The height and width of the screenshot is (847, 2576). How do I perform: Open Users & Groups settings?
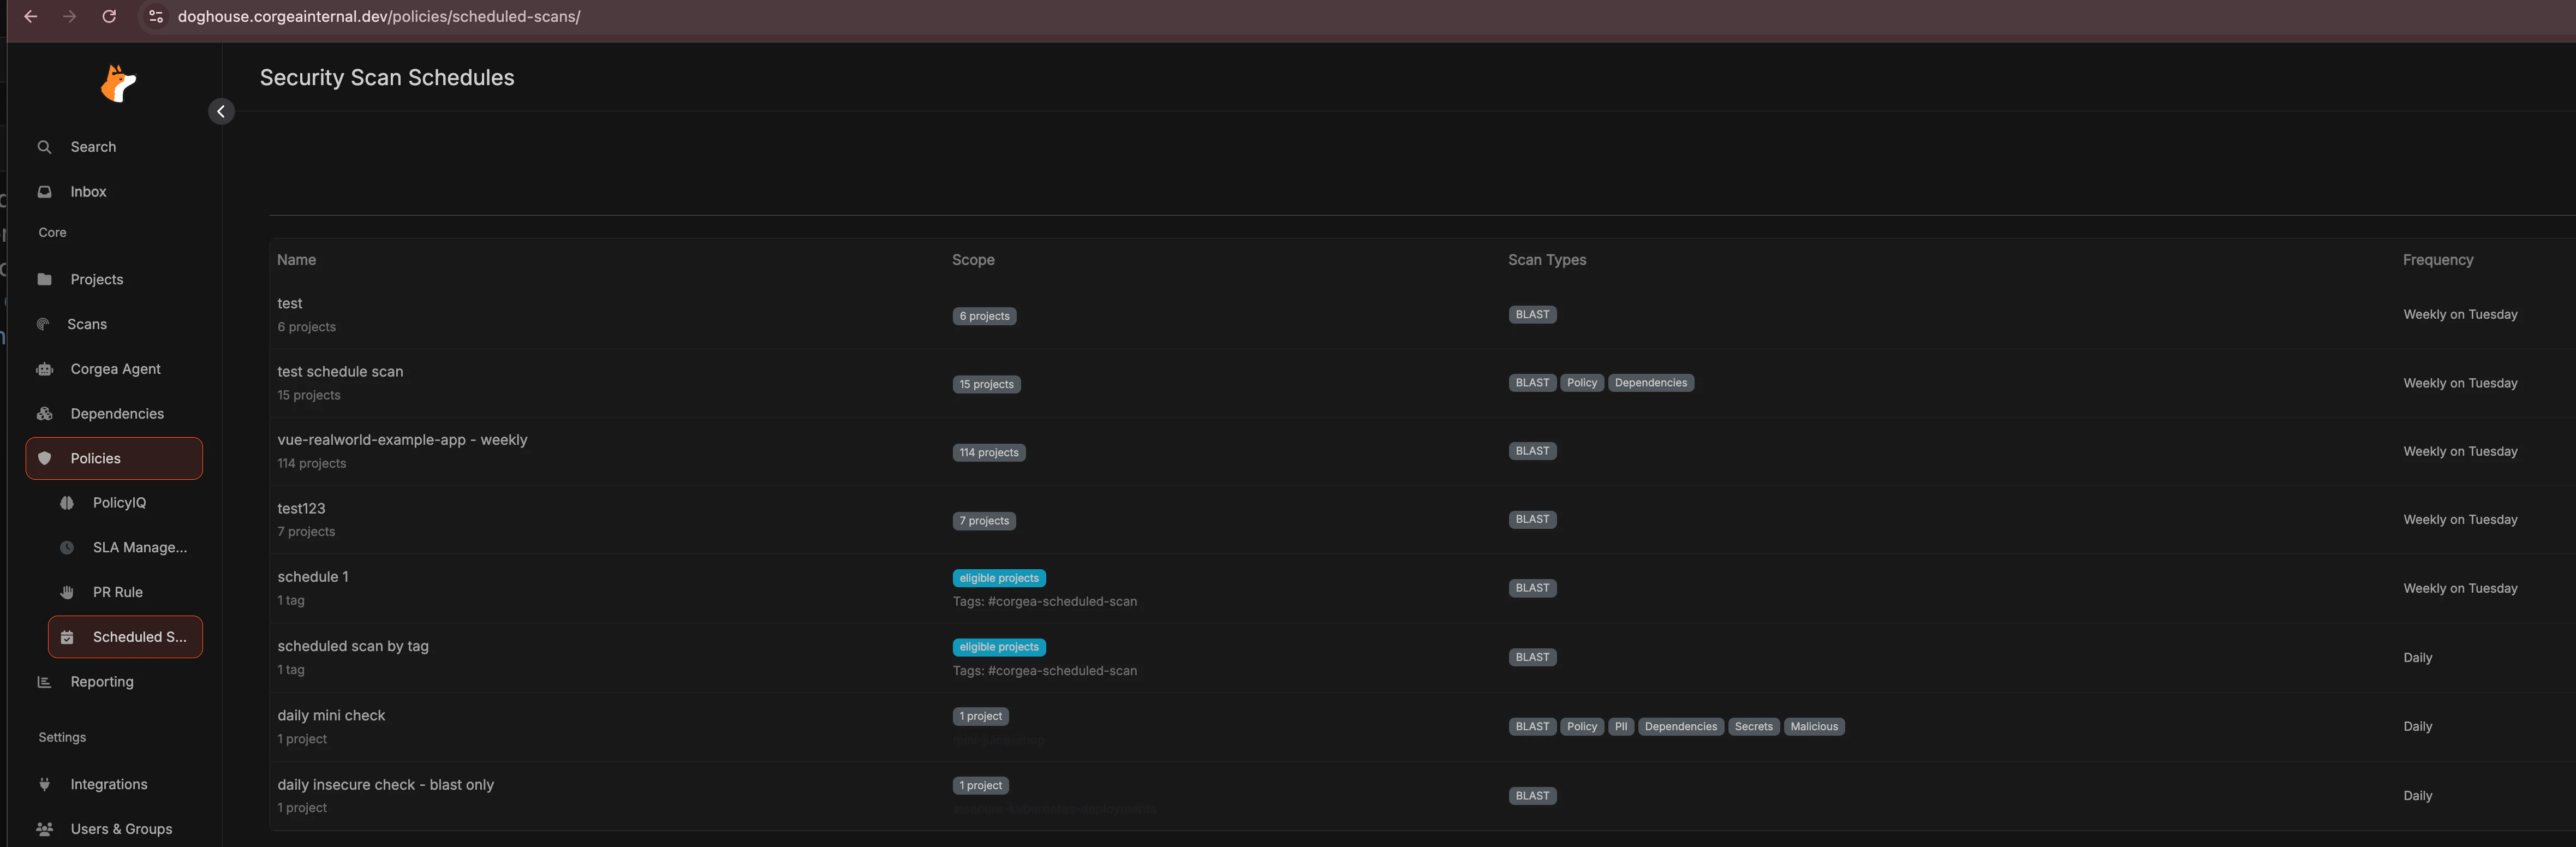tap(120, 829)
